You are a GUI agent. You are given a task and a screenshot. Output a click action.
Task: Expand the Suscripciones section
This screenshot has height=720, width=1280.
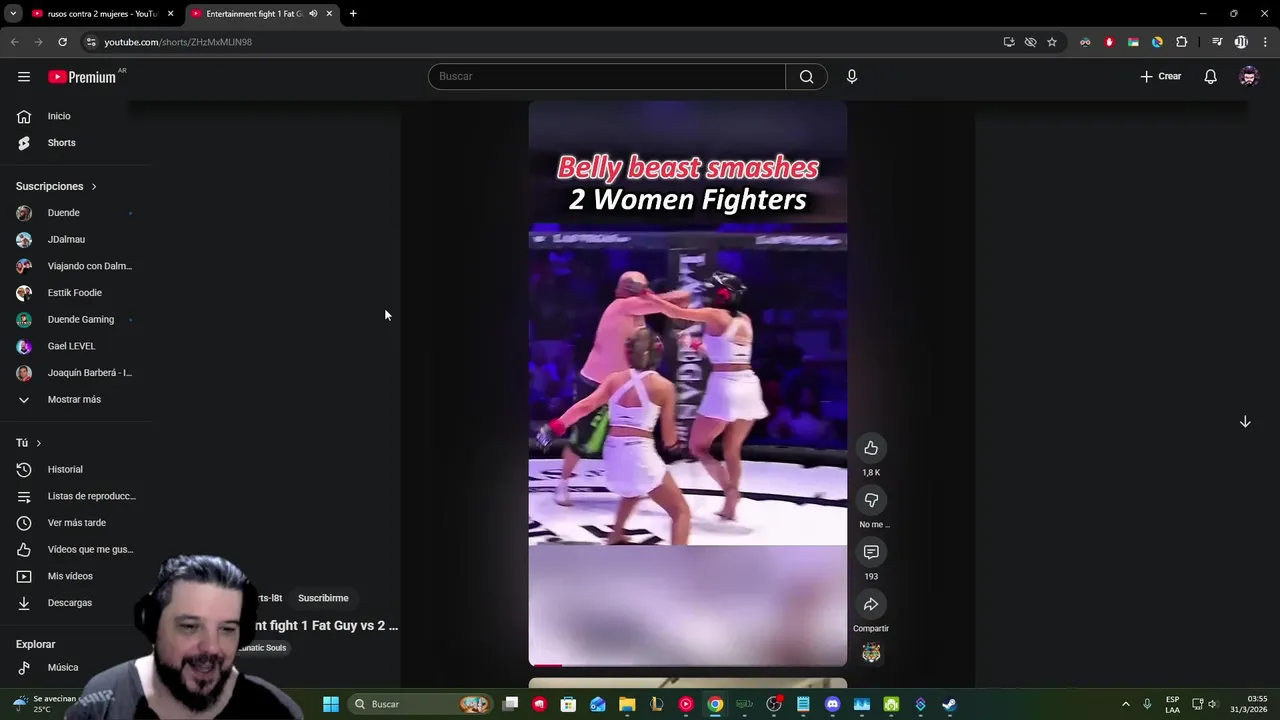(x=57, y=186)
